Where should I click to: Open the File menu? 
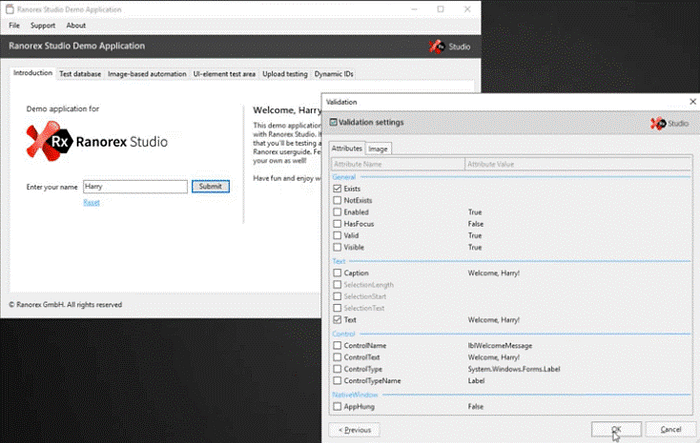click(14, 25)
